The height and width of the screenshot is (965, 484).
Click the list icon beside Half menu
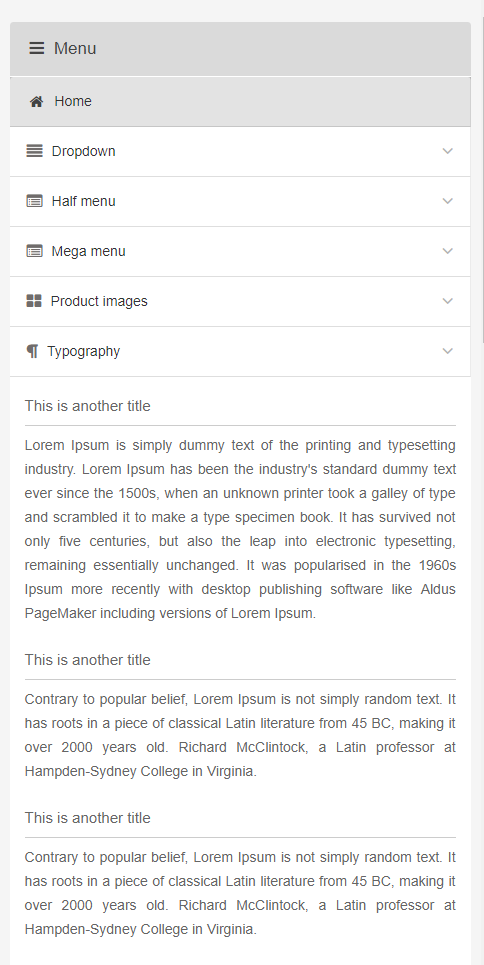(x=34, y=201)
